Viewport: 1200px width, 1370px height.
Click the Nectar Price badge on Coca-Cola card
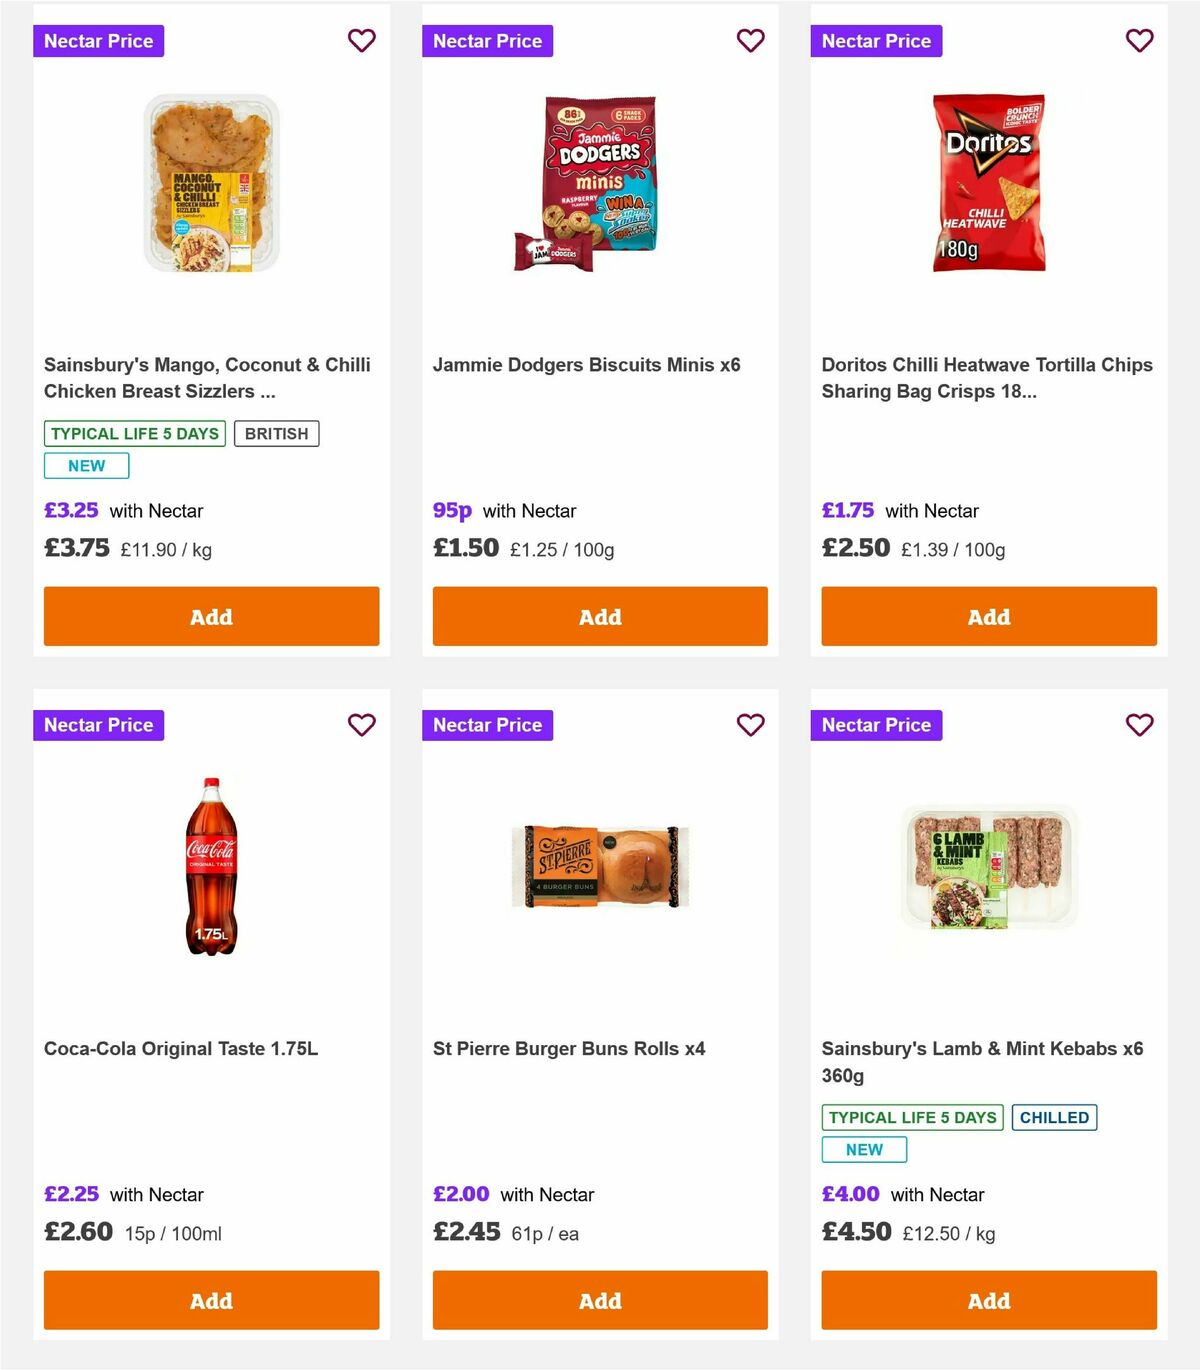coord(98,725)
